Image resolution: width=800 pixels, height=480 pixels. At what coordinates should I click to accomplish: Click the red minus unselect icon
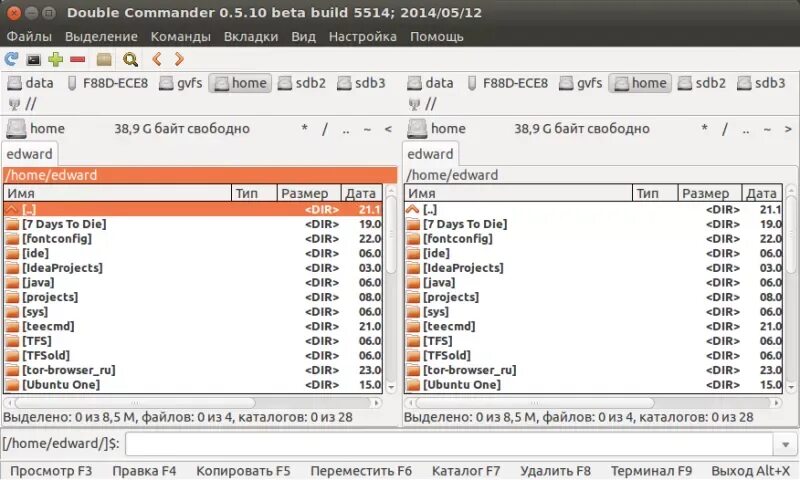(78, 60)
